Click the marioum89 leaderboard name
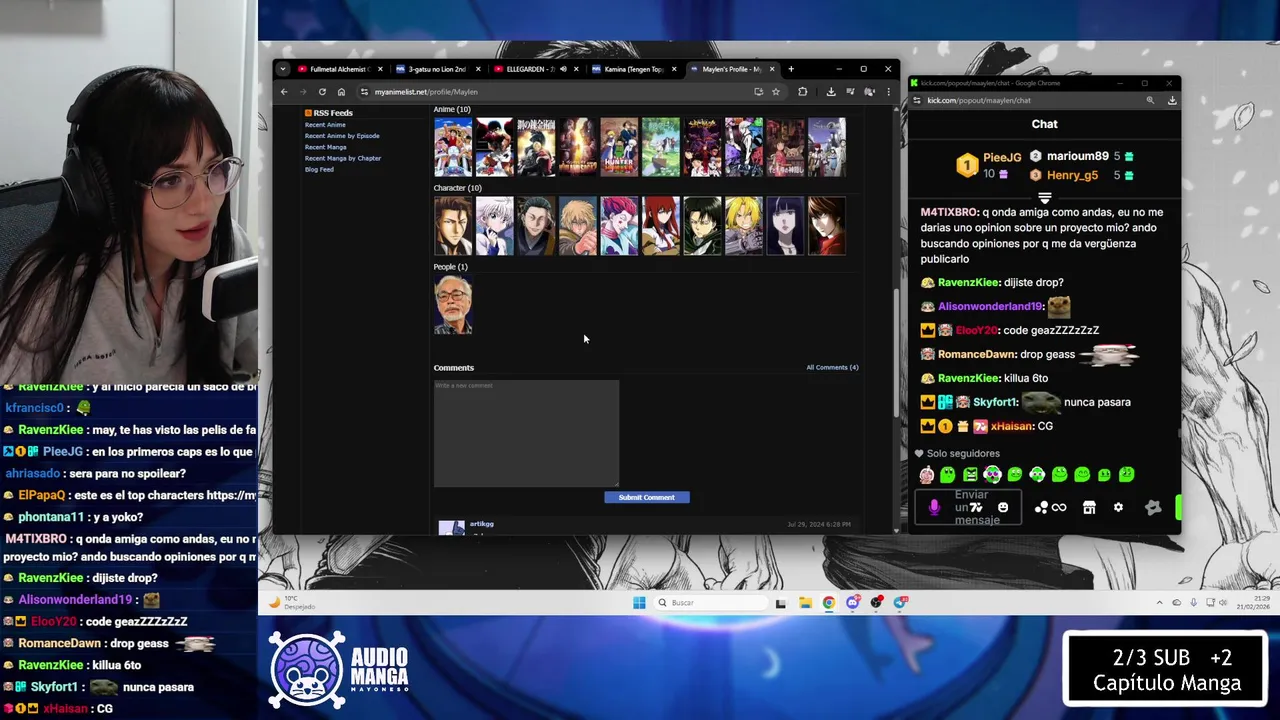 click(1077, 156)
